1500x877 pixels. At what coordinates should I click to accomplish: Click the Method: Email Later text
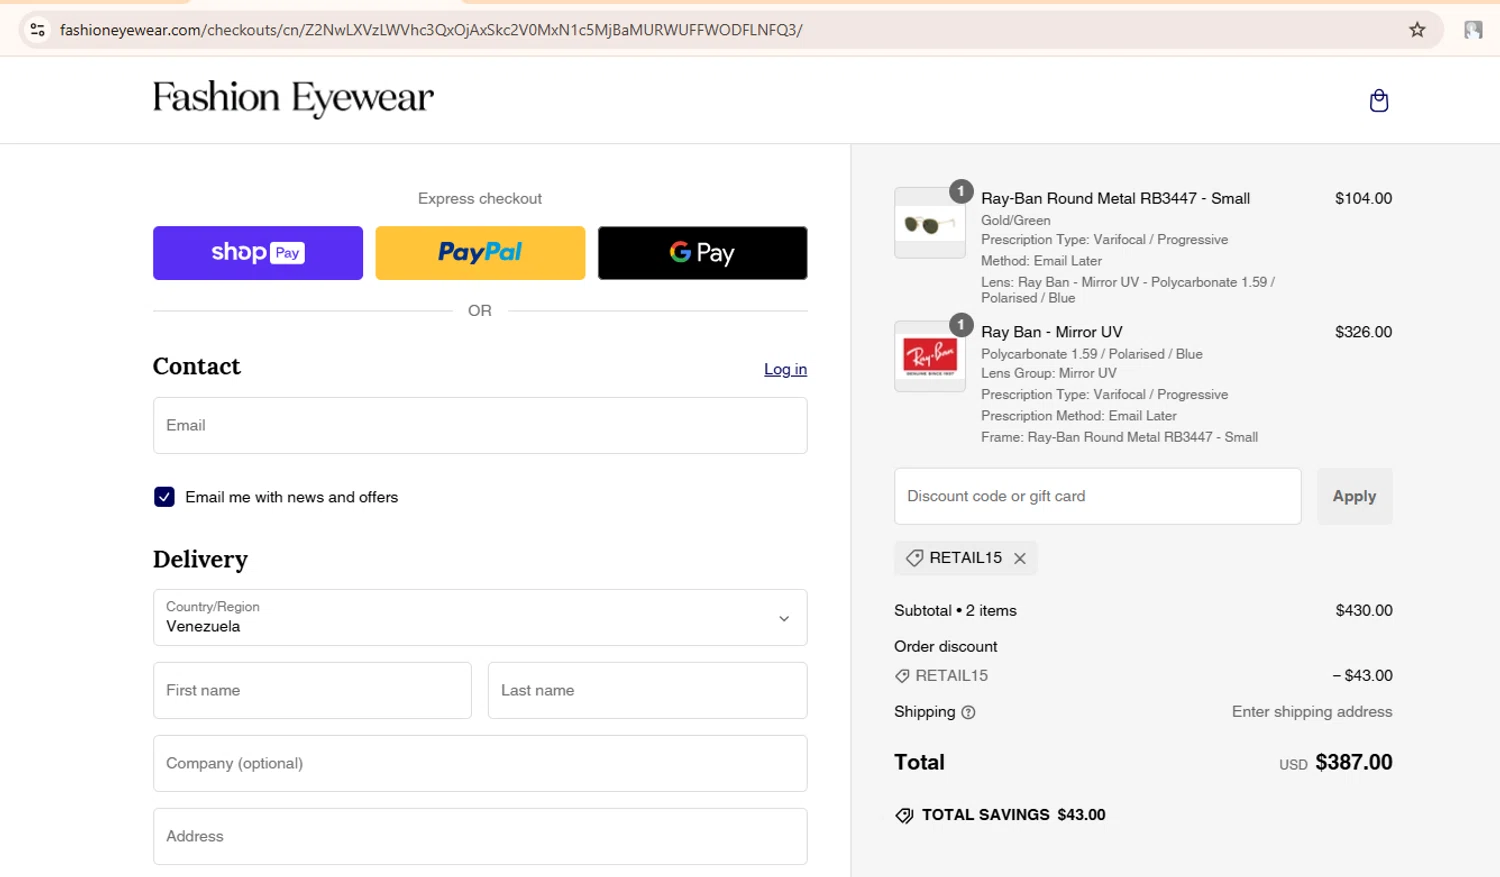1041,261
